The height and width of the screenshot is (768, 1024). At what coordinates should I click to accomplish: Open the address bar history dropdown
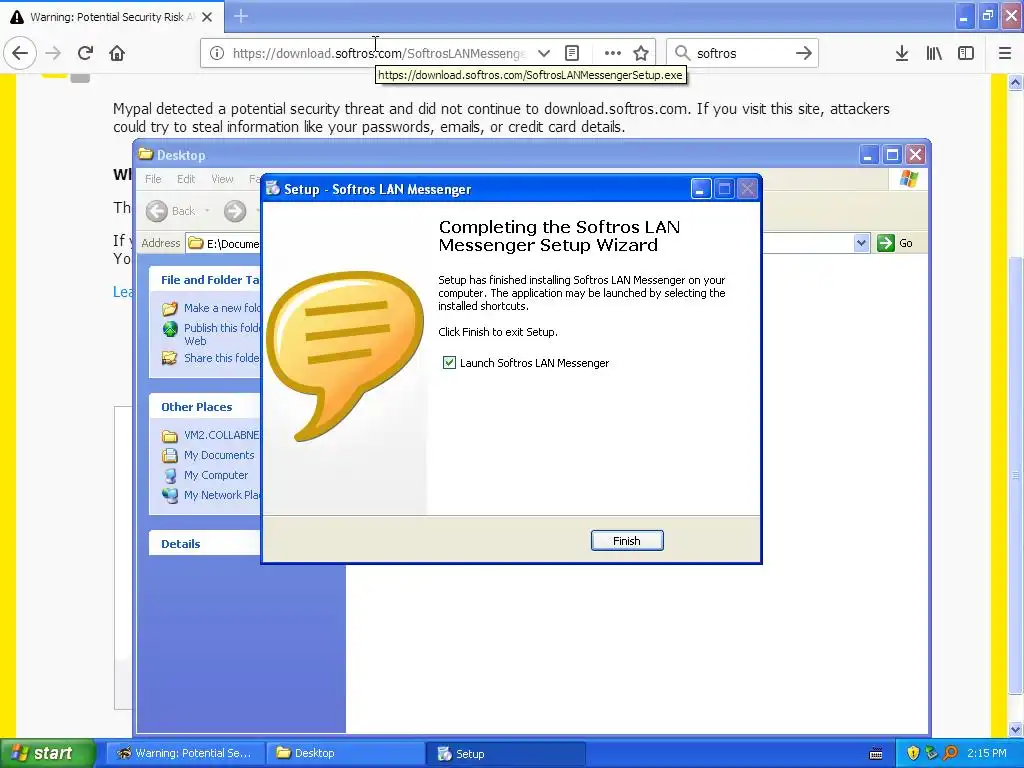point(543,53)
